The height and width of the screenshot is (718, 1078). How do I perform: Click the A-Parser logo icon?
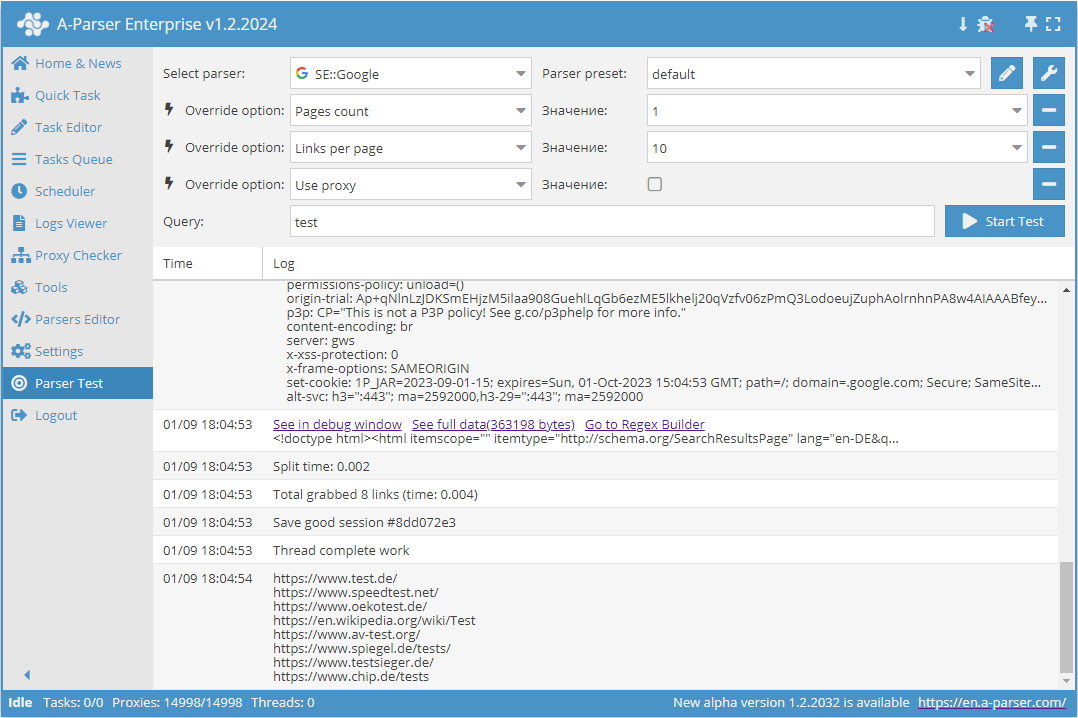coord(33,22)
